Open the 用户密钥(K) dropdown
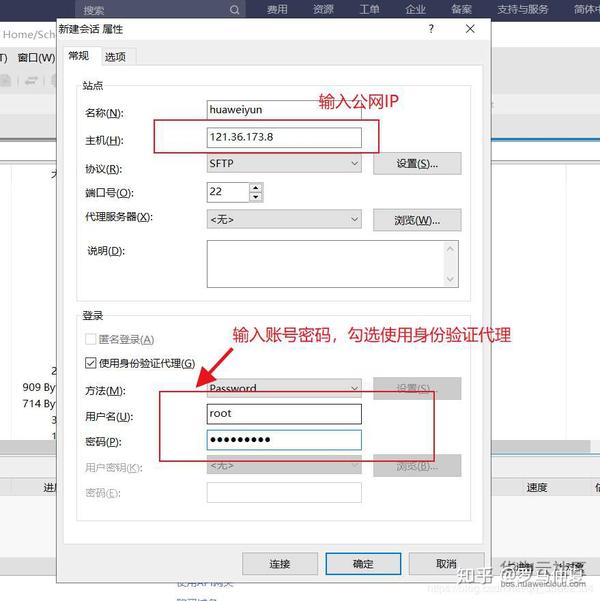The image size is (600, 601). [x=284, y=465]
